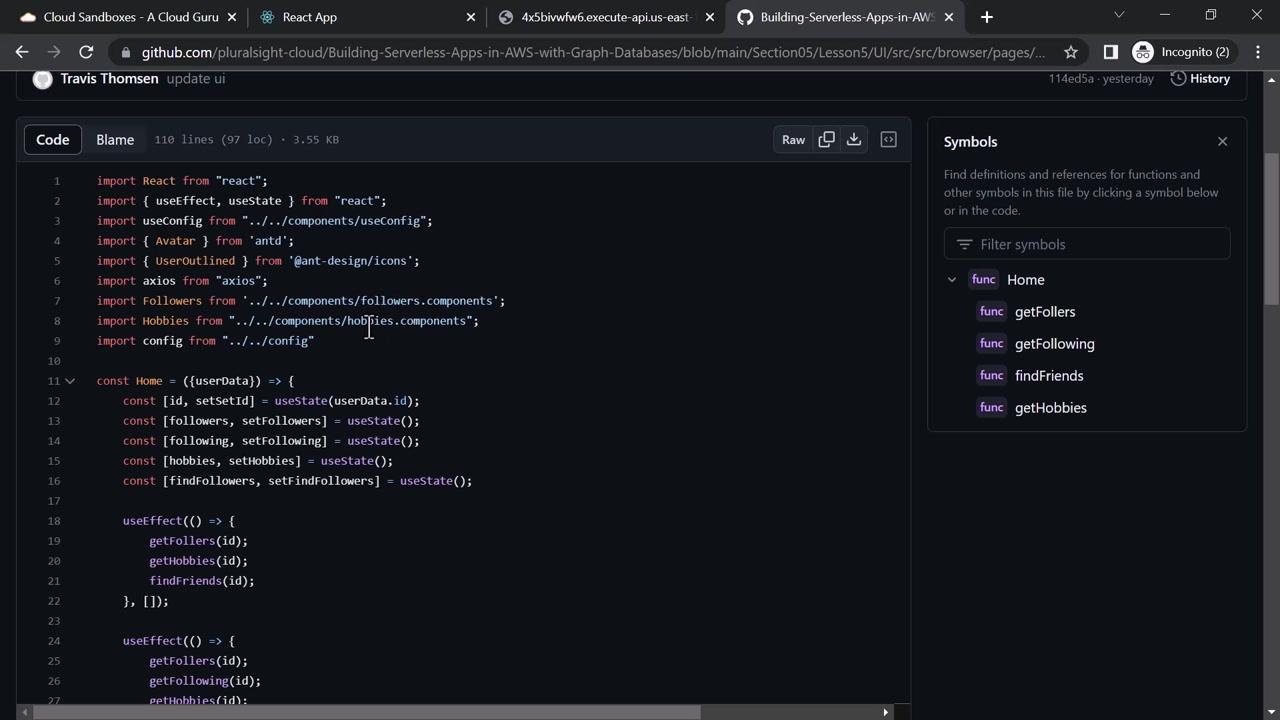
Task: Jump to getHobbies symbol
Action: tap(1050, 408)
